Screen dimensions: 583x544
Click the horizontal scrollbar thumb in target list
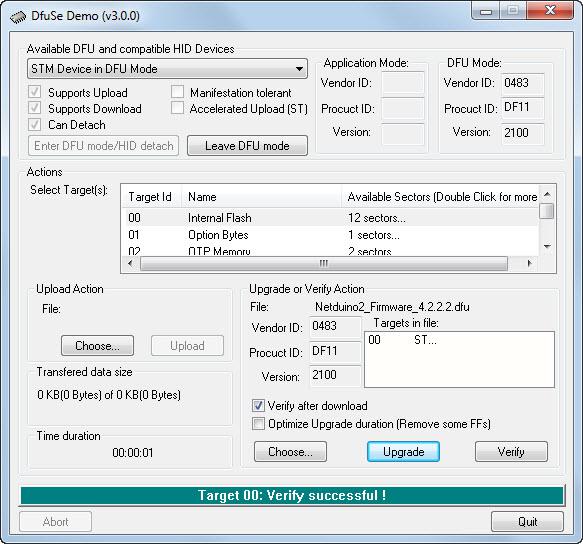[x=324, y=264]
